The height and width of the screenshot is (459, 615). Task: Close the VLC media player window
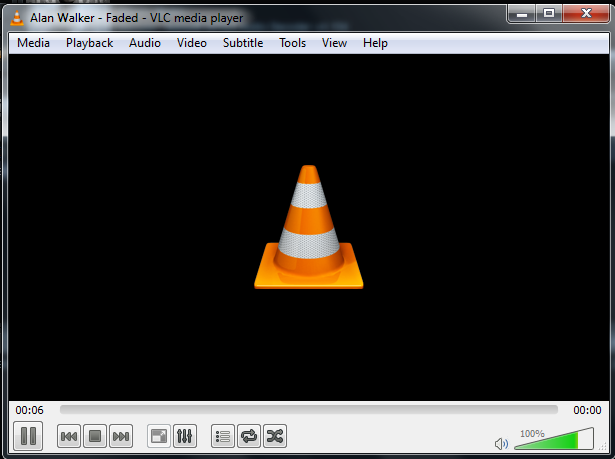pyautogui.click(x=586, y=14)
